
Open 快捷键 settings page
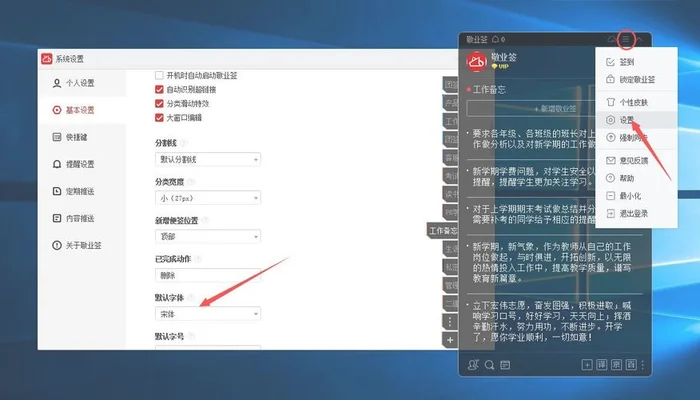82,137
